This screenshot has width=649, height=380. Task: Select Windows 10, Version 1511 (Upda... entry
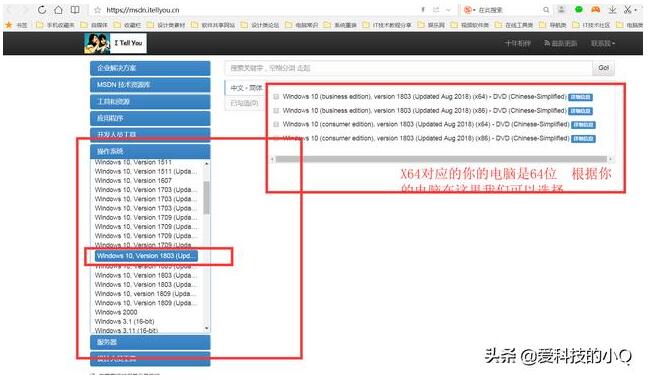[x=146, y=171]
